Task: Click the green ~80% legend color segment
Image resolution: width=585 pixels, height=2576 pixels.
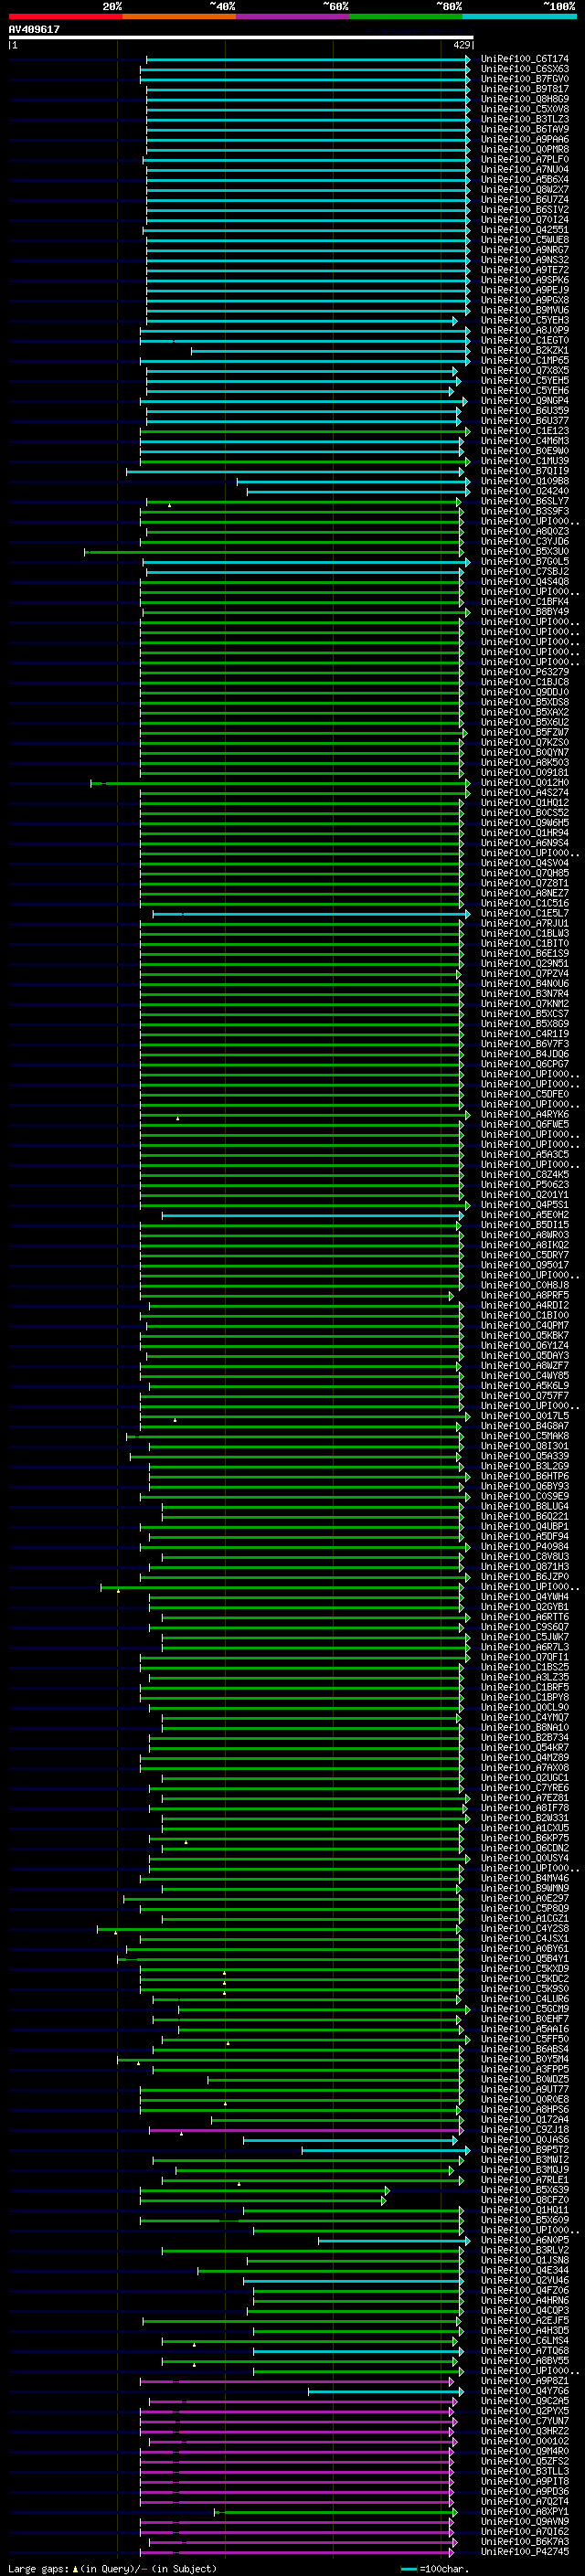Action: coord(406,16)
